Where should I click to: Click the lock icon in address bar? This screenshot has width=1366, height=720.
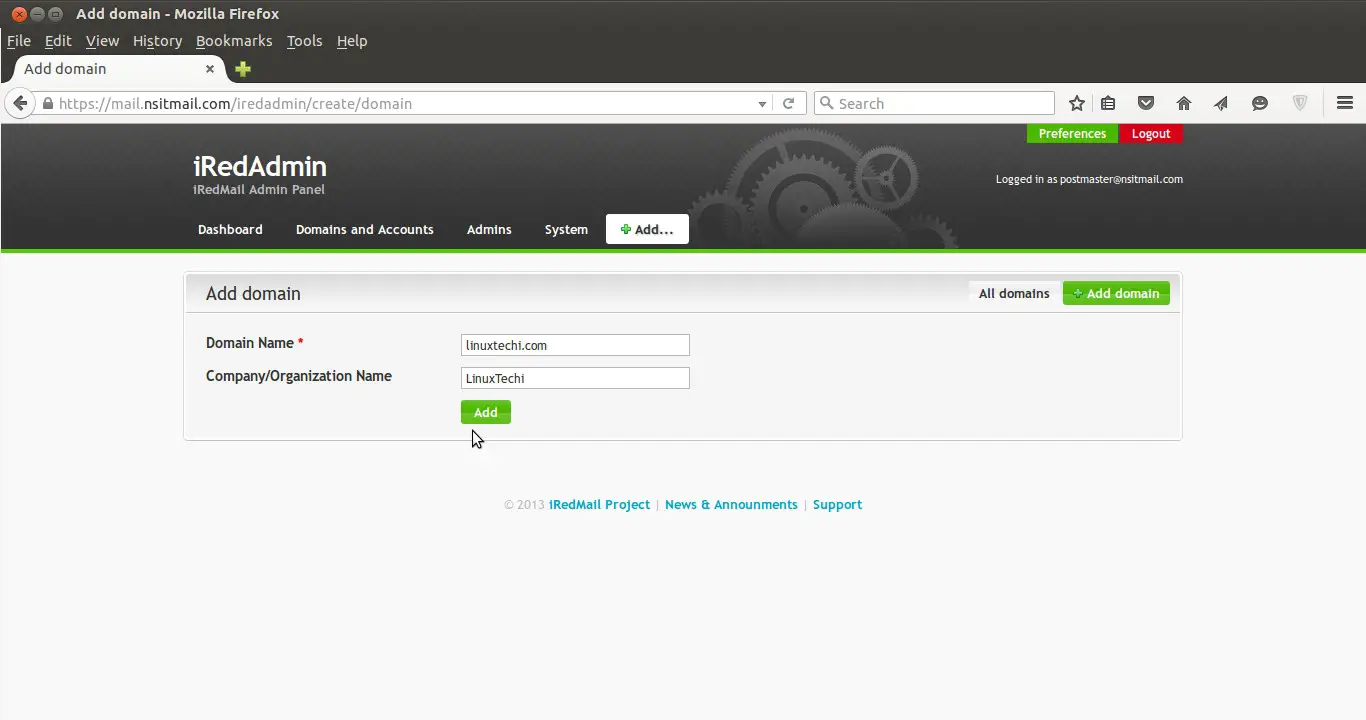[x=47, y=103]
